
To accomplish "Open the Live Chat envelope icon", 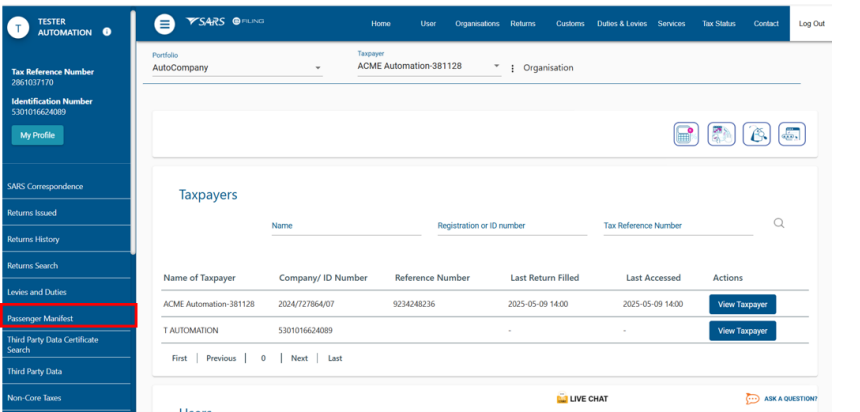I will [x=562, y=398].
